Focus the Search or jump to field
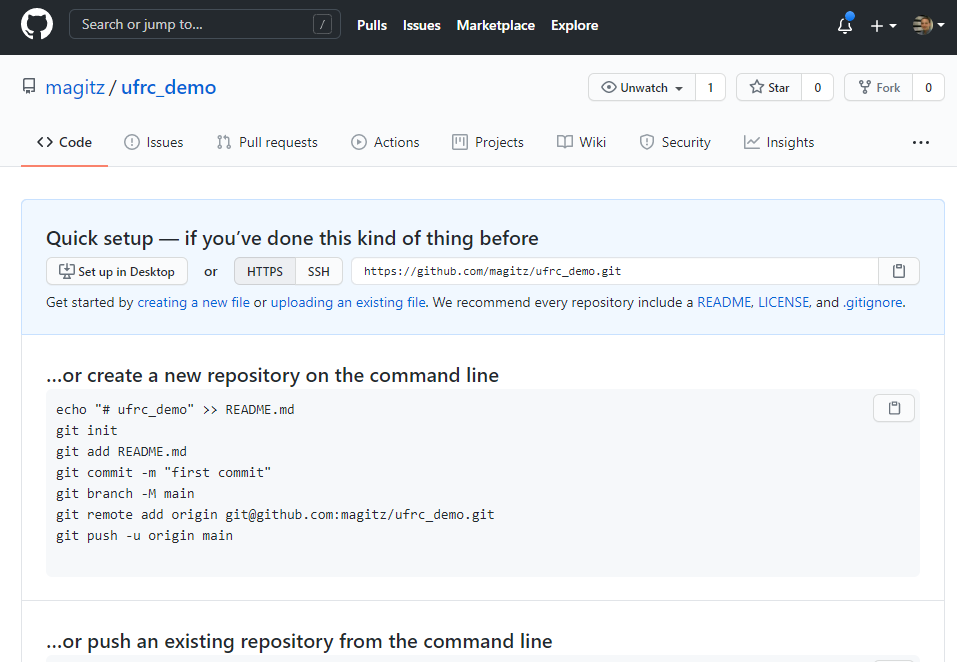The image size is (957, 662). tap(204, 24)
